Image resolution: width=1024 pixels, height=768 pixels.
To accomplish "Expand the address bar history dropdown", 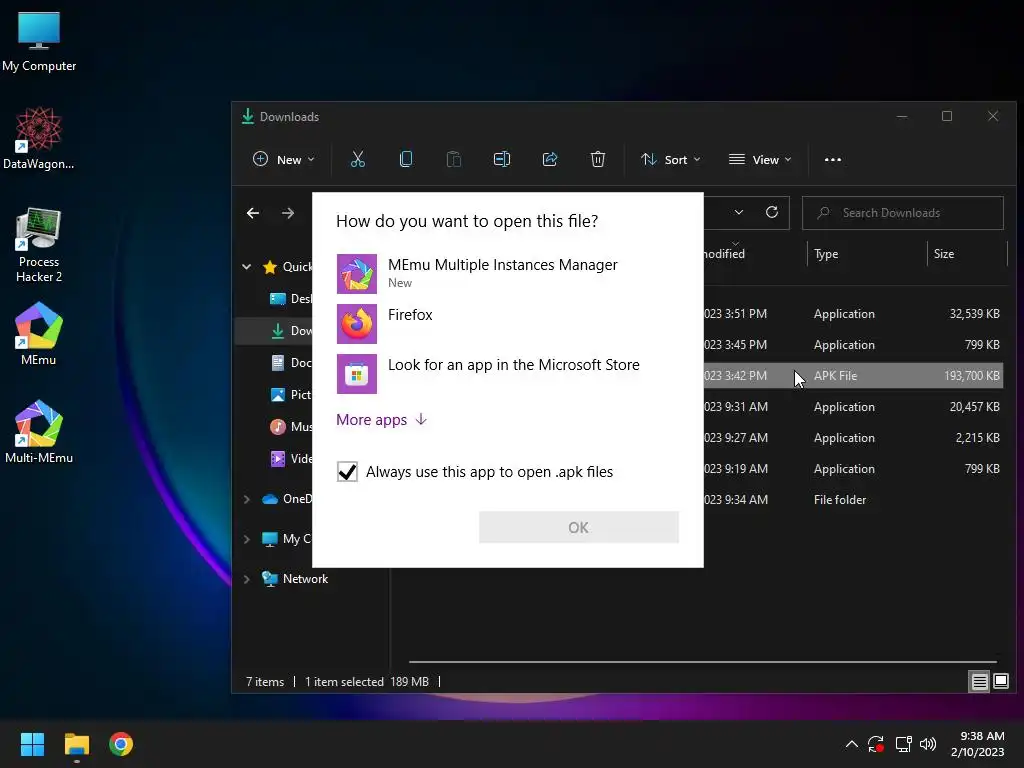I will click(739, 212).
